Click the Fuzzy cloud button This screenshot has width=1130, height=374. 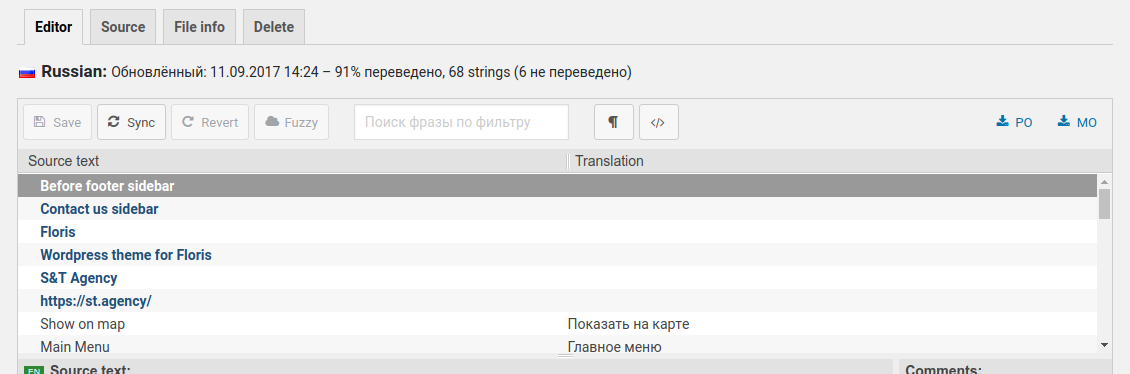click(291, 123)
